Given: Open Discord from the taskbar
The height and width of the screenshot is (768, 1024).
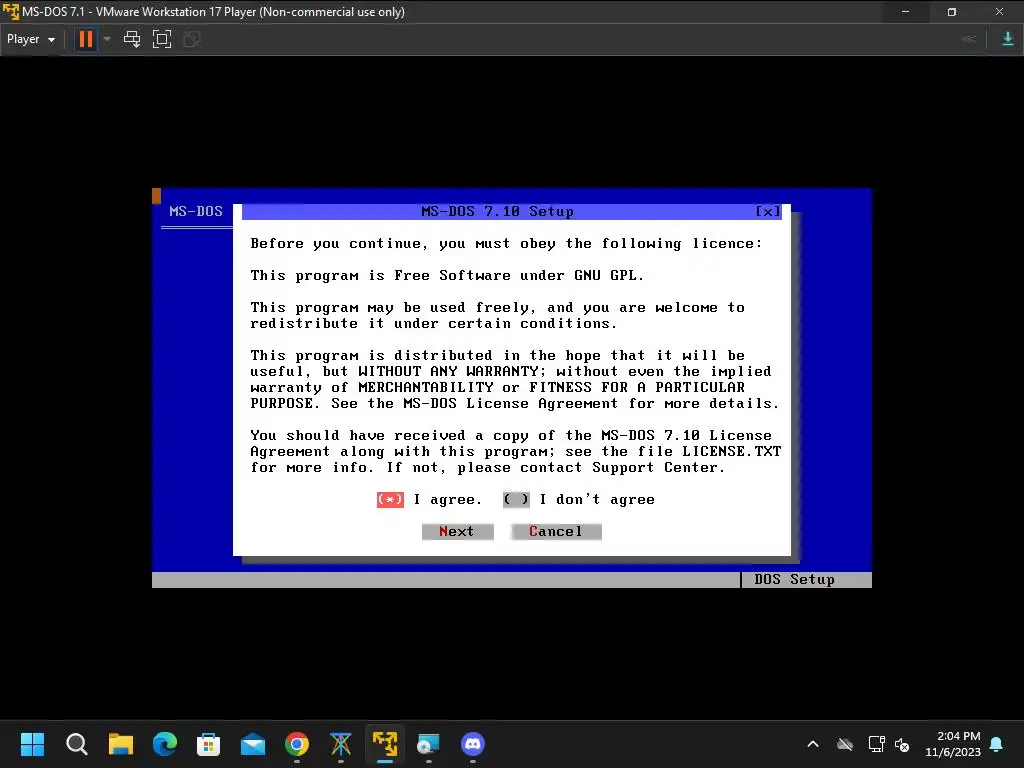Looking at the screenshot, I should click(473, 744).
